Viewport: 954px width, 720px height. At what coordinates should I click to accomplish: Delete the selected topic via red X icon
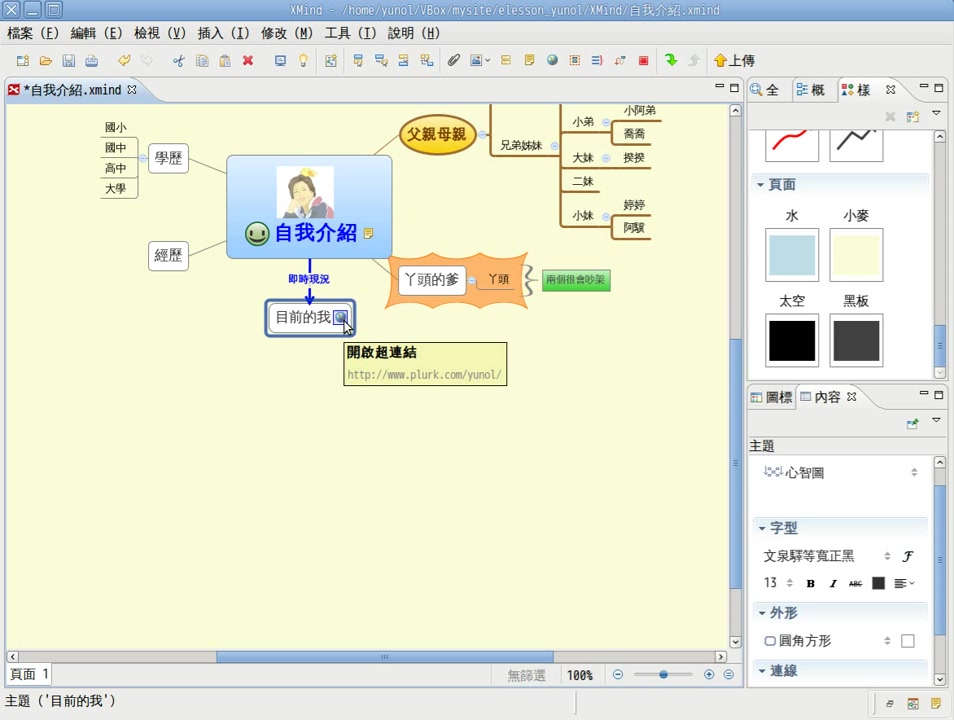tap(249, 60)
